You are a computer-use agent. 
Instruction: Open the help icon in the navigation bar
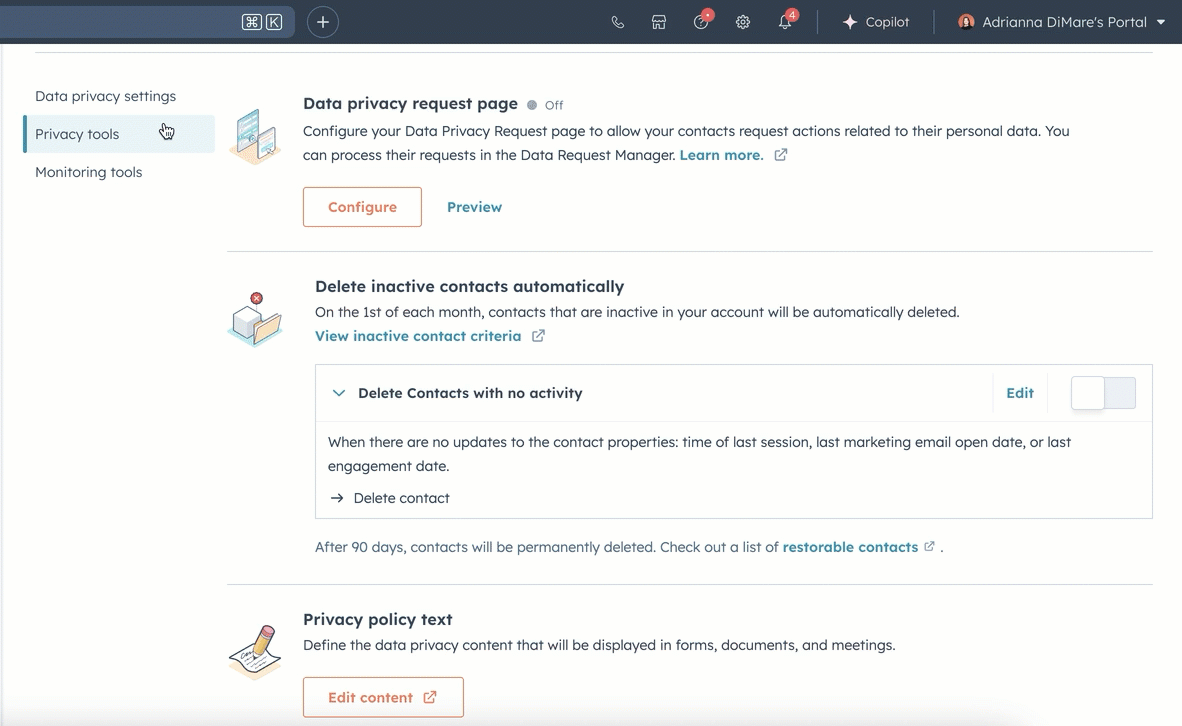701,21
